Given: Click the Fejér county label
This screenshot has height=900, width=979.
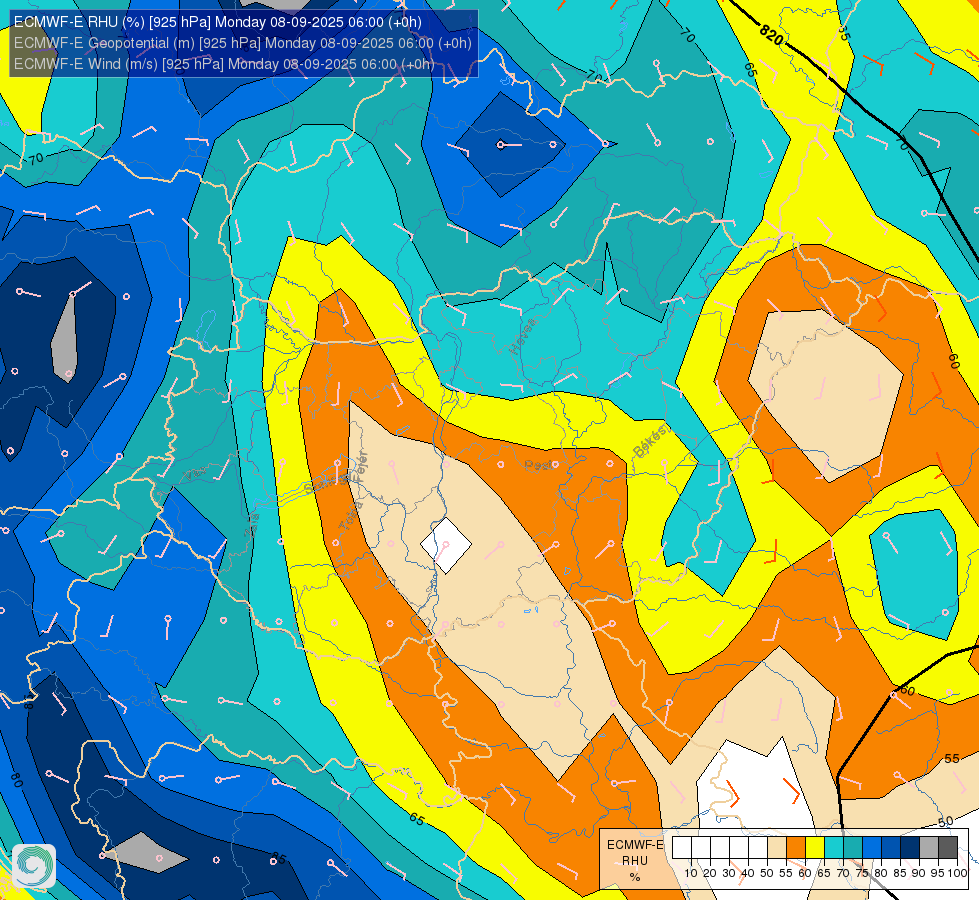Looking at the screenshot, I should pos(359,466).
